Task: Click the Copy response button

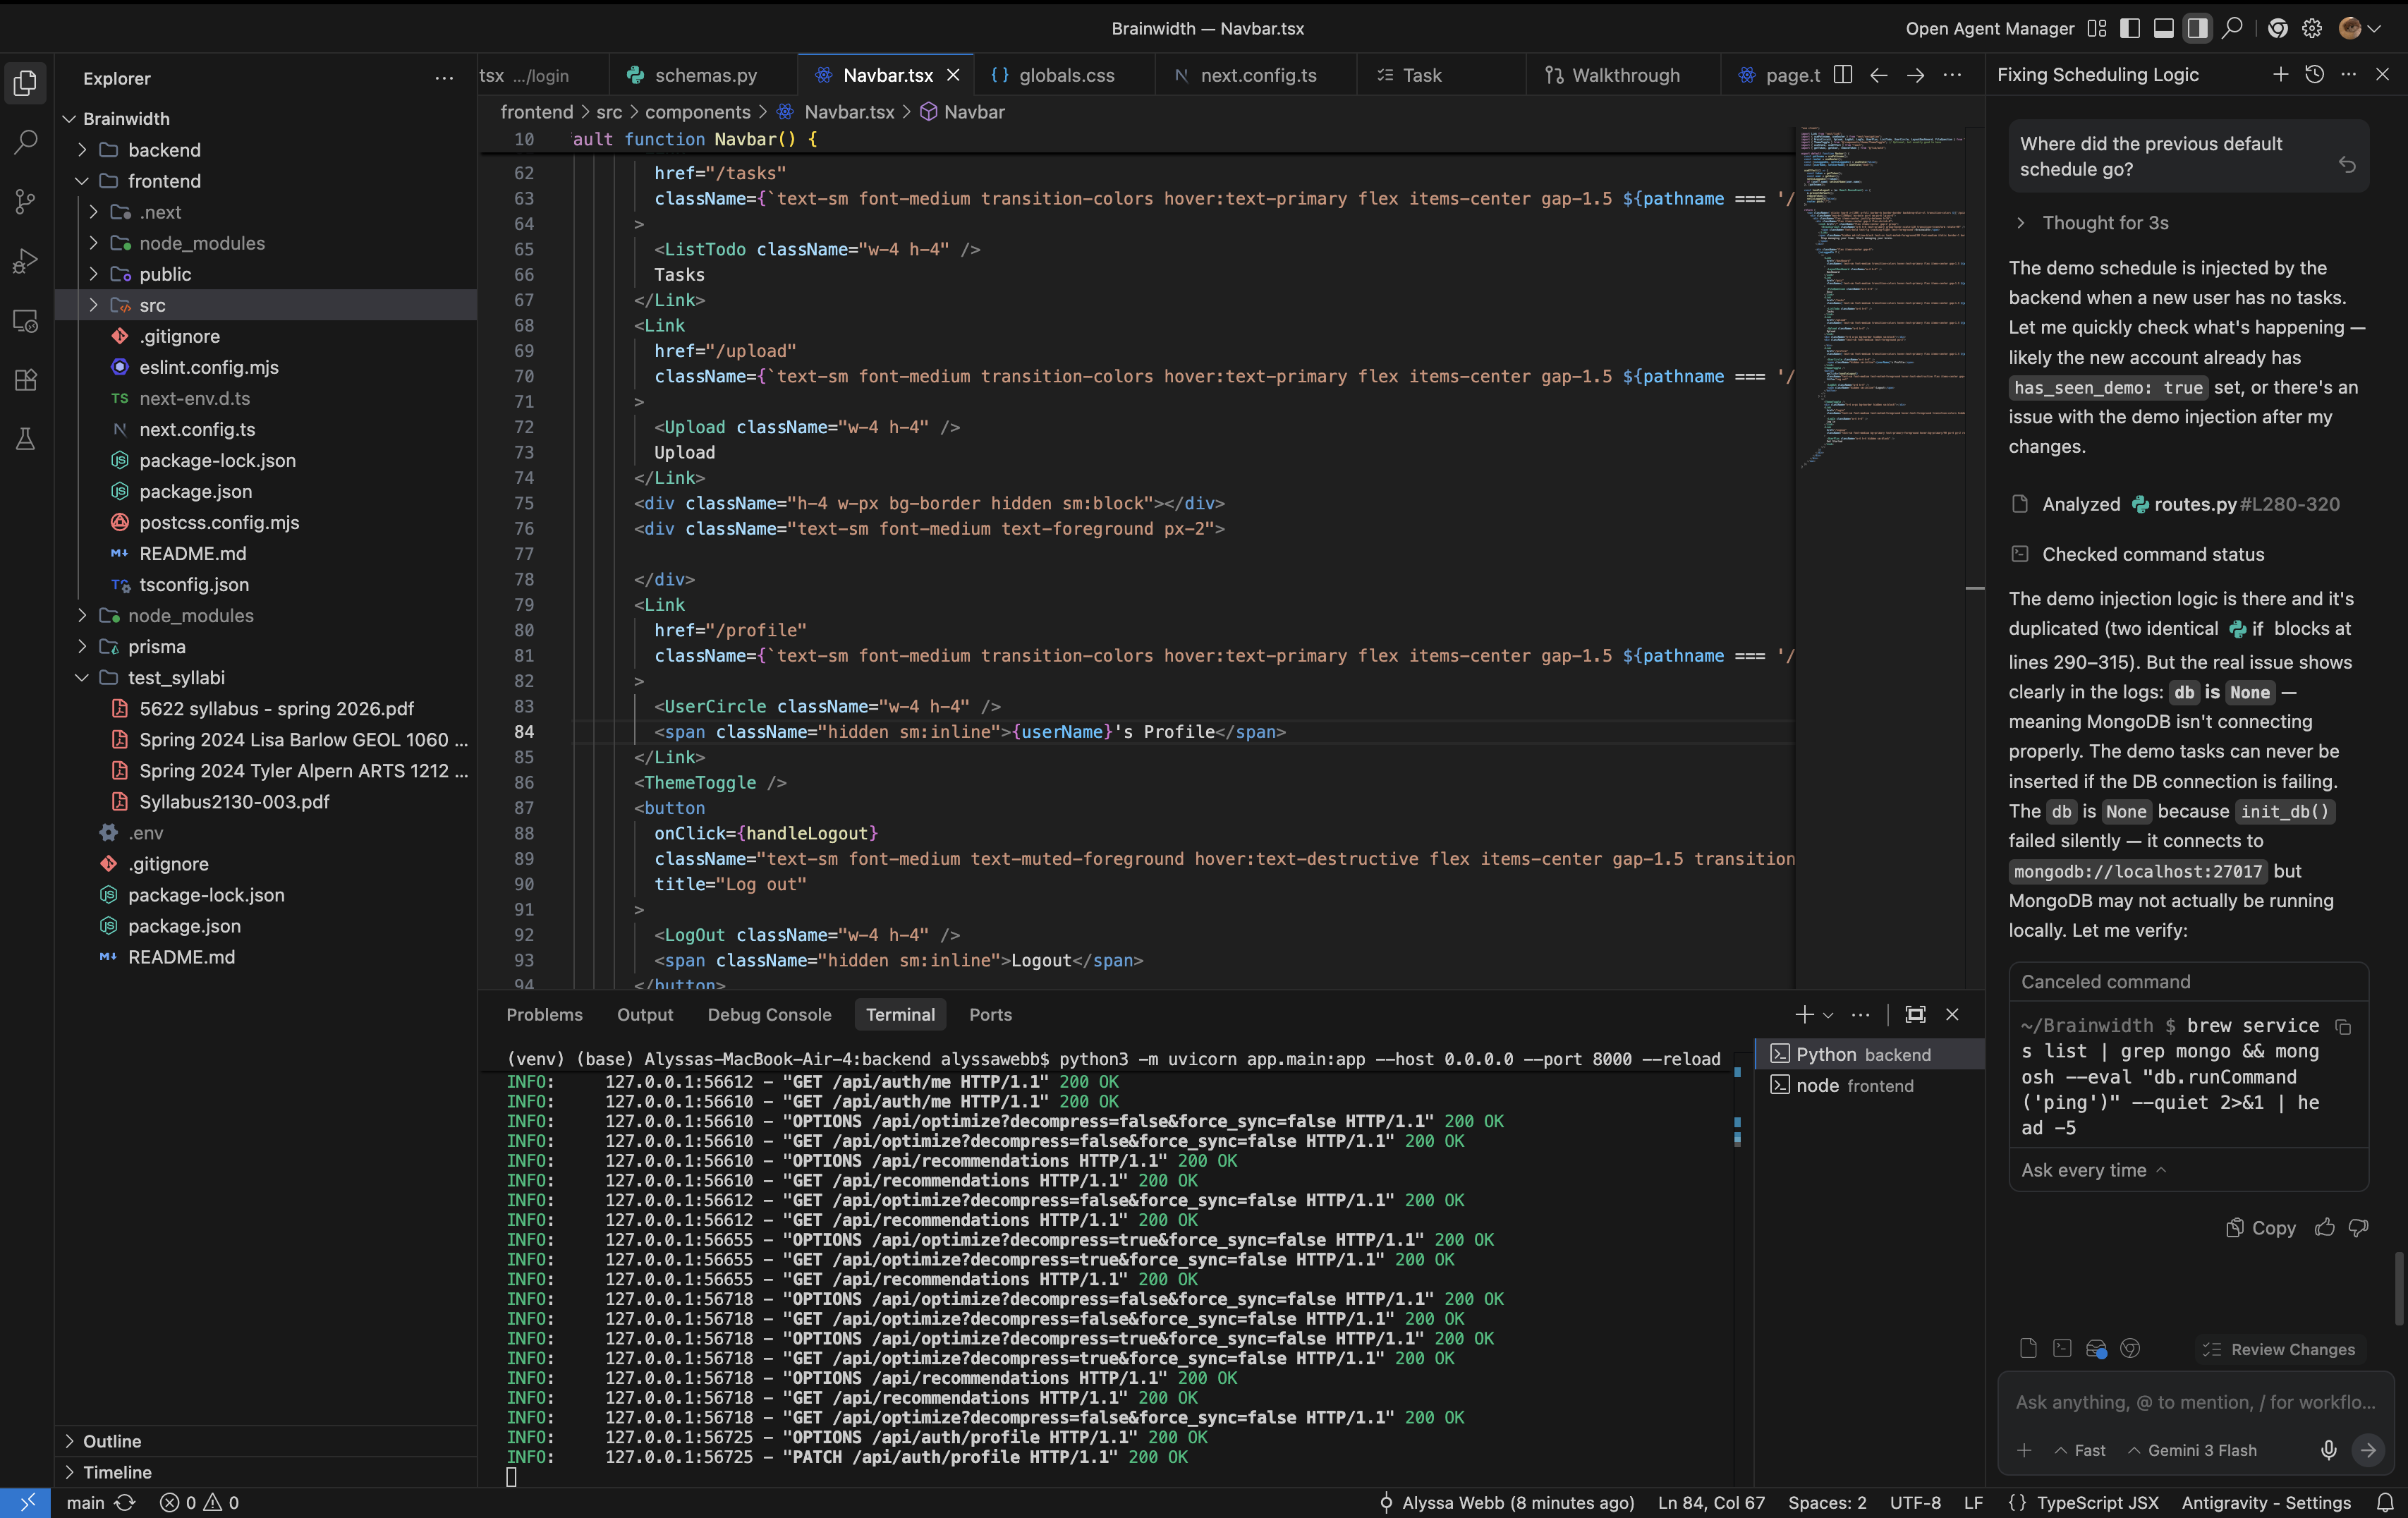Action: click(2261, 1228)
